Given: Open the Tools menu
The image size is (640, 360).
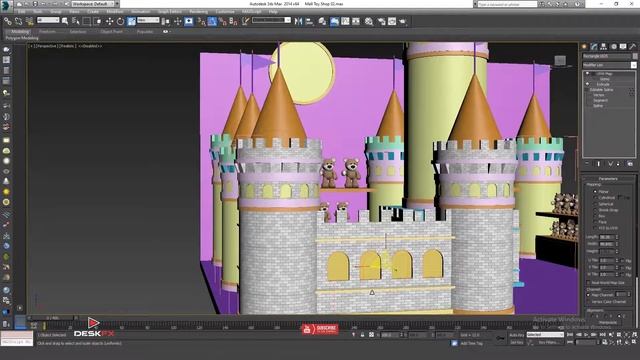Looking at the screenshot, I should point(38,12).
